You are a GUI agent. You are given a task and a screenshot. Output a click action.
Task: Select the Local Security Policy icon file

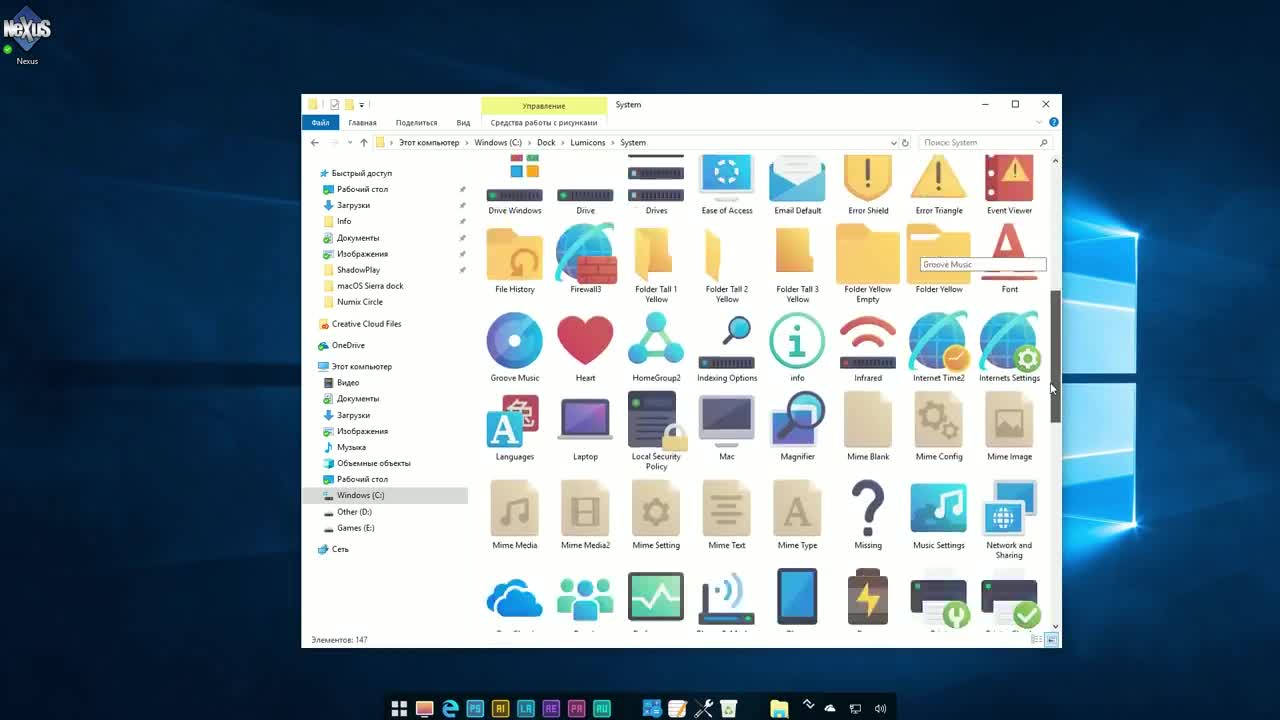tap(656, 430)
